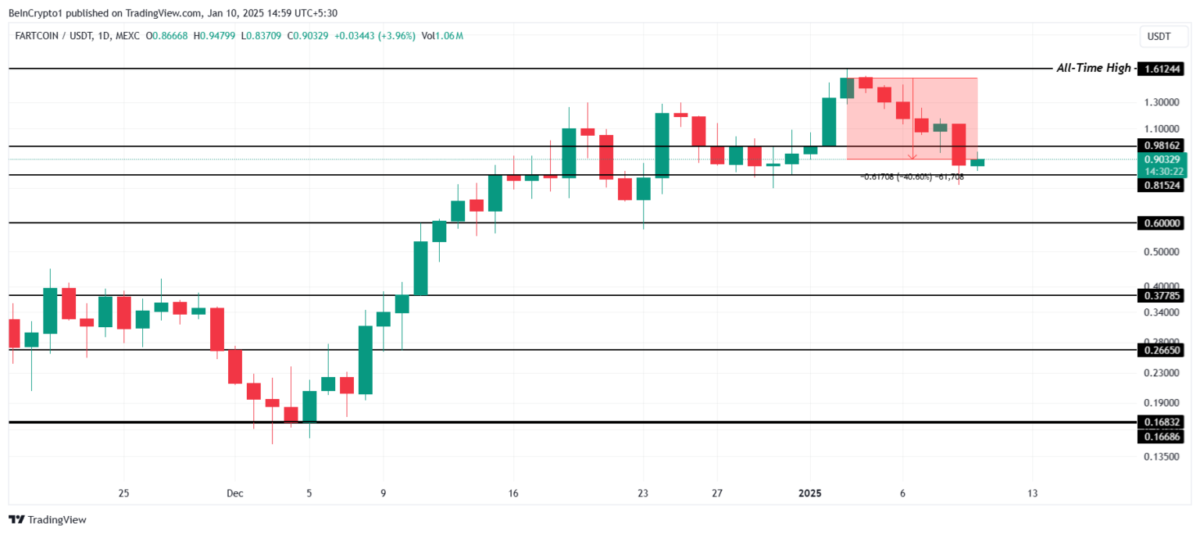Select the 0.16832 price level label

pos(1161,422)
